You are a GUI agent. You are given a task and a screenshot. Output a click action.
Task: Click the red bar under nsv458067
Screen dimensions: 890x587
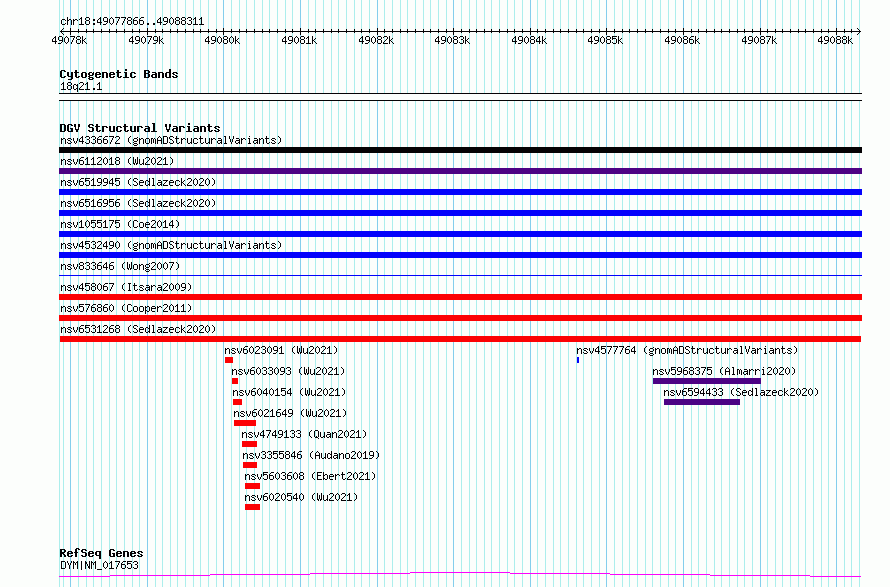pyautogui.click(x=460, y=297)
